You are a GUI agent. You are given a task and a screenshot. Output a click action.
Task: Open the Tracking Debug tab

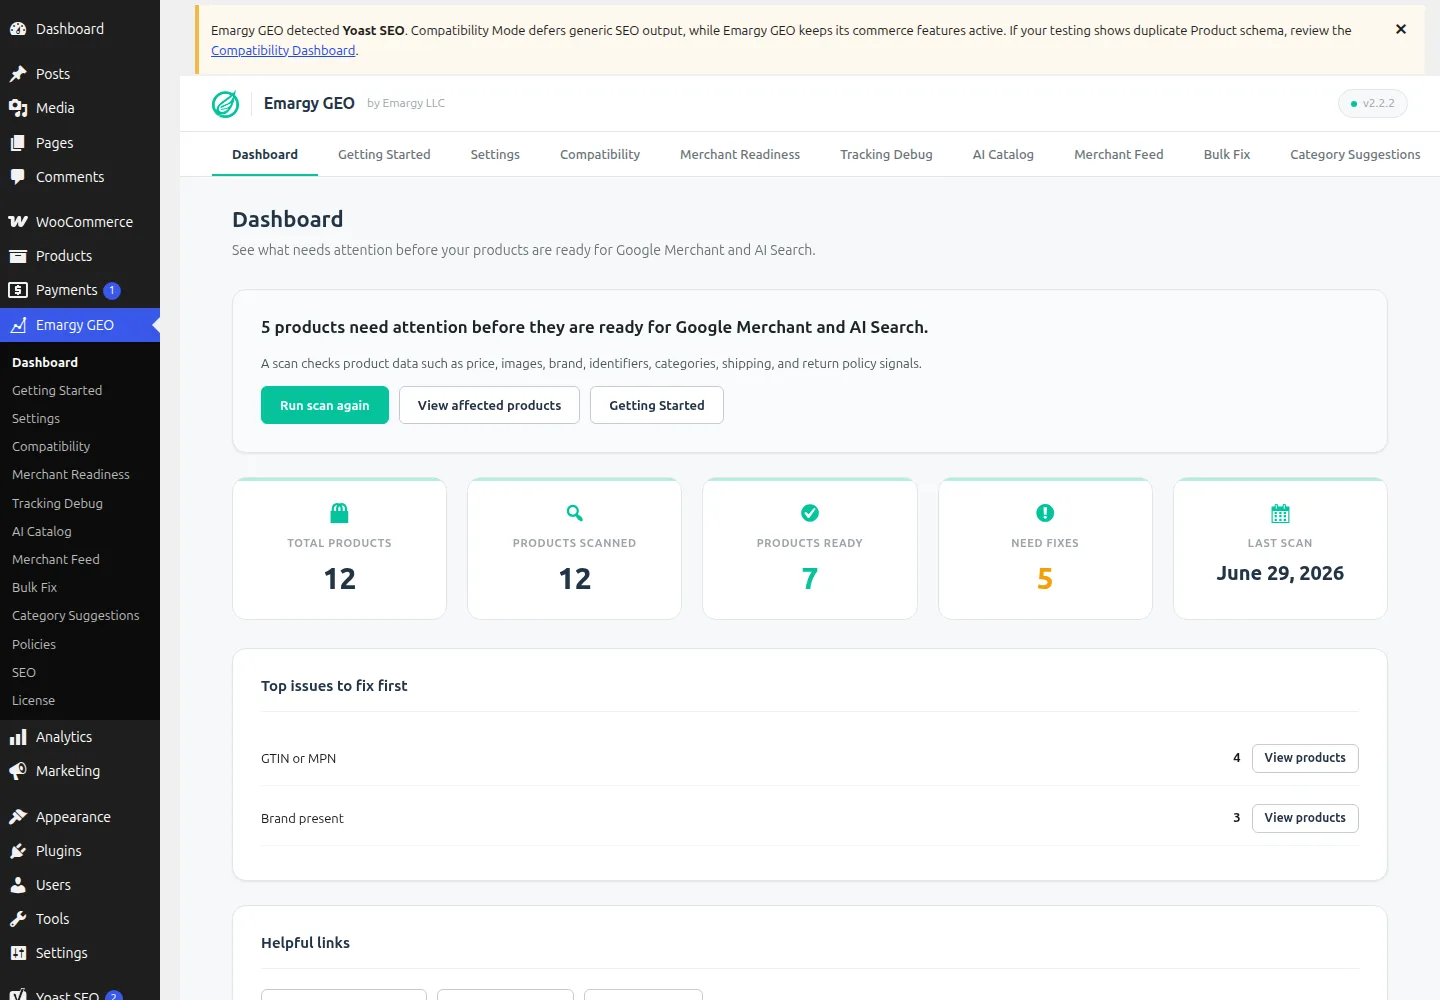(886, 154)
